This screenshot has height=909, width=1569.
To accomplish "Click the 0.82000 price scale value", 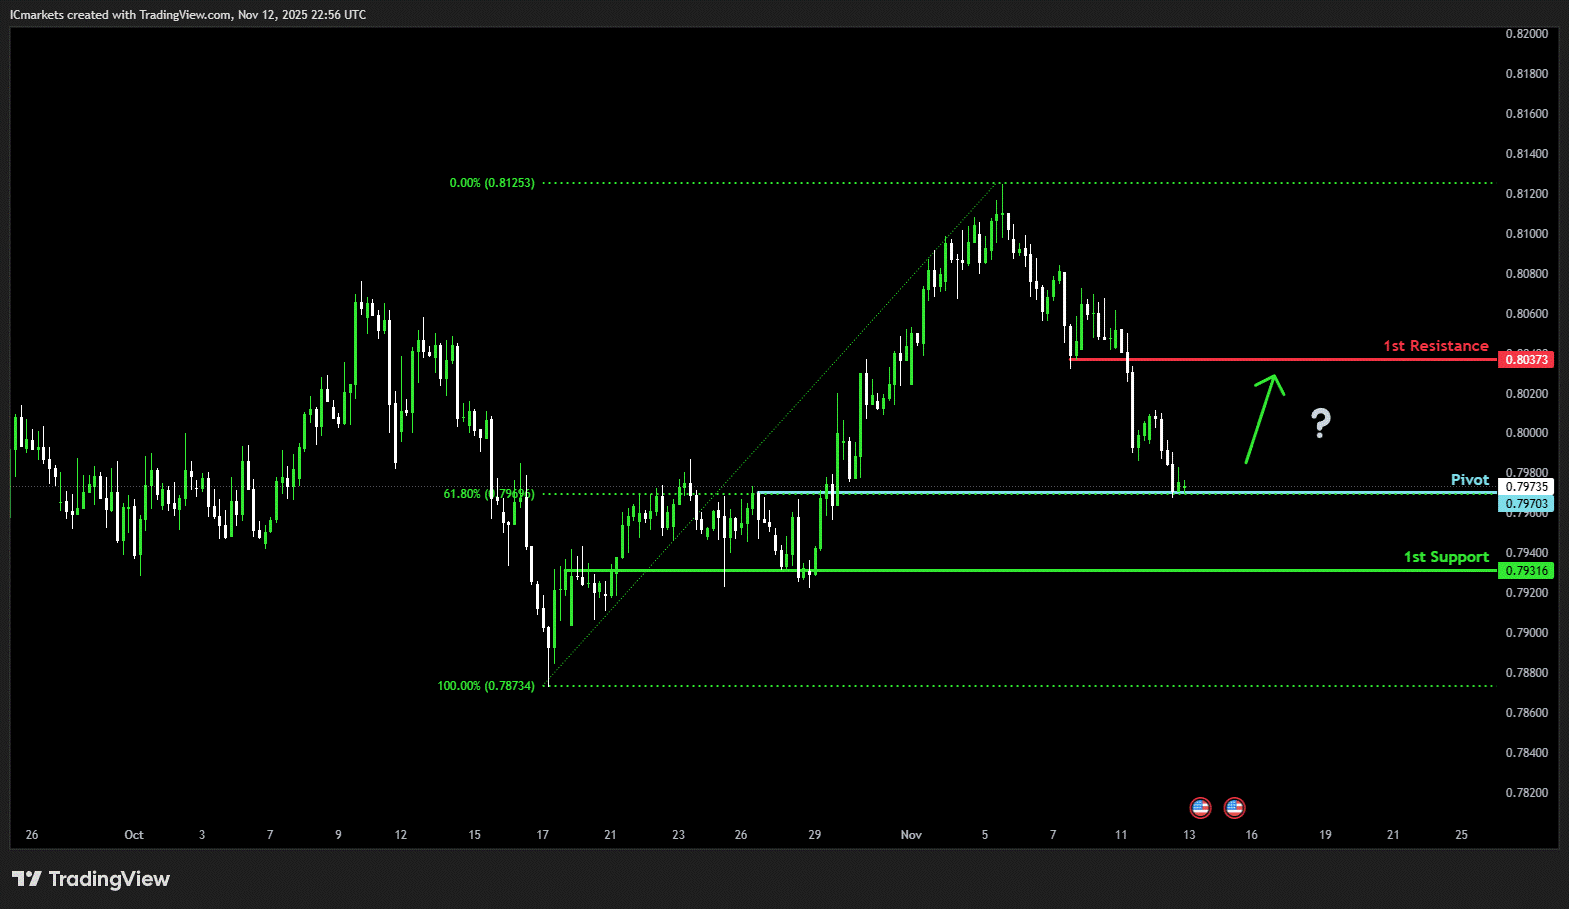I will pos(1526,34).
